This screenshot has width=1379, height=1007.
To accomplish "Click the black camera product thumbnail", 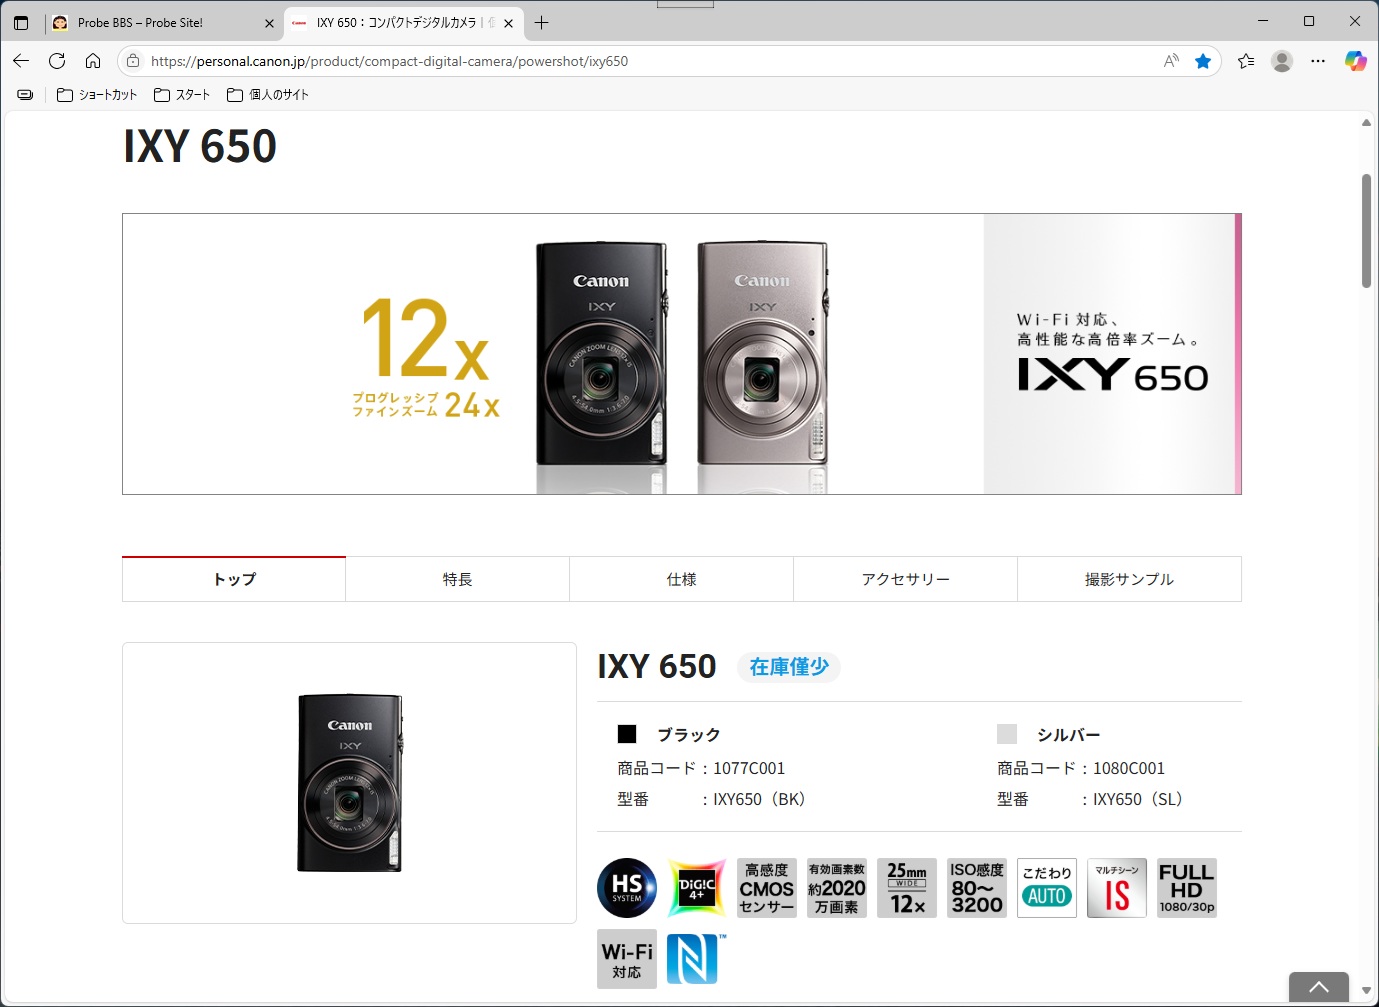I will click(350, 783).
